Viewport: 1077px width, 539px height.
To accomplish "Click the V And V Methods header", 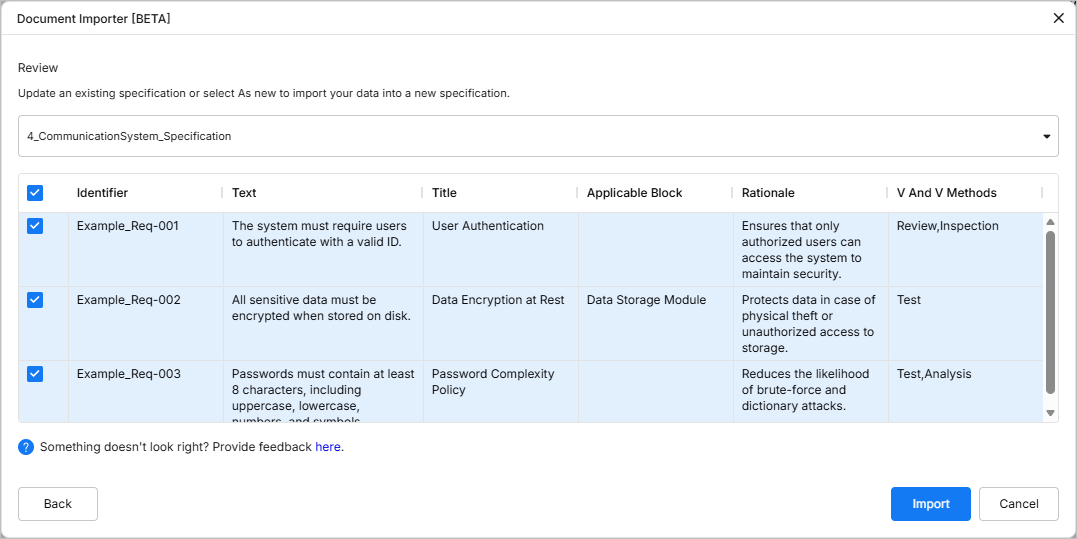I will point(946,193).
